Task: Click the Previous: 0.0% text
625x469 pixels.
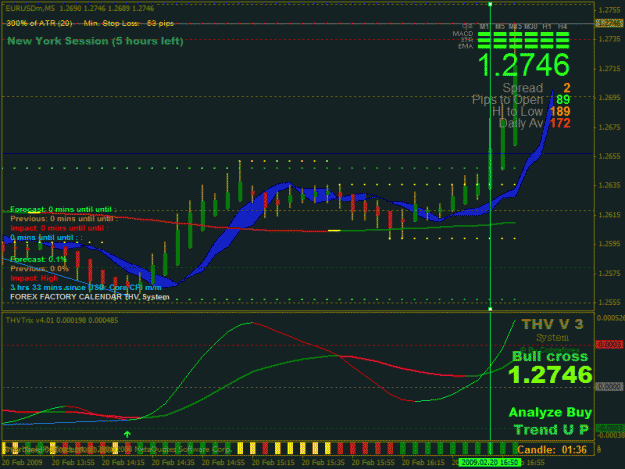Action: point(39,269)
